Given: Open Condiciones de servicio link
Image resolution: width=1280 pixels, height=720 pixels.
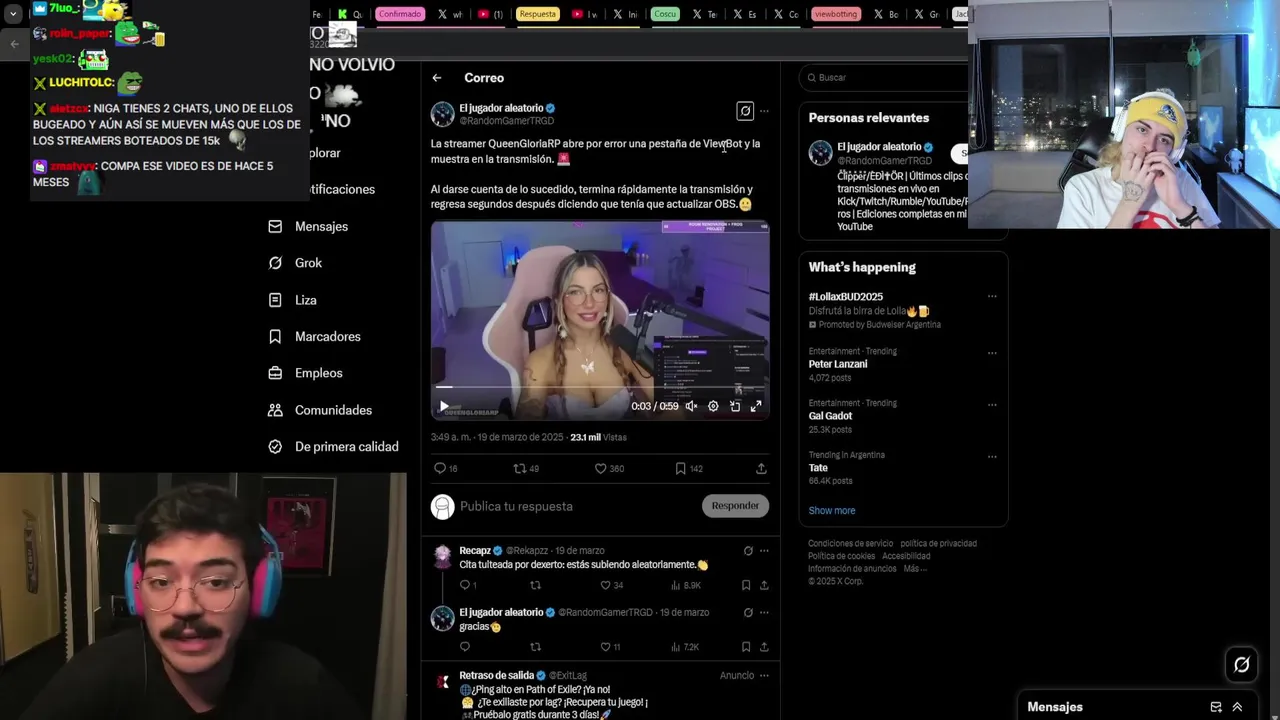Looking at the screenshot, I should tap(850, 544).
